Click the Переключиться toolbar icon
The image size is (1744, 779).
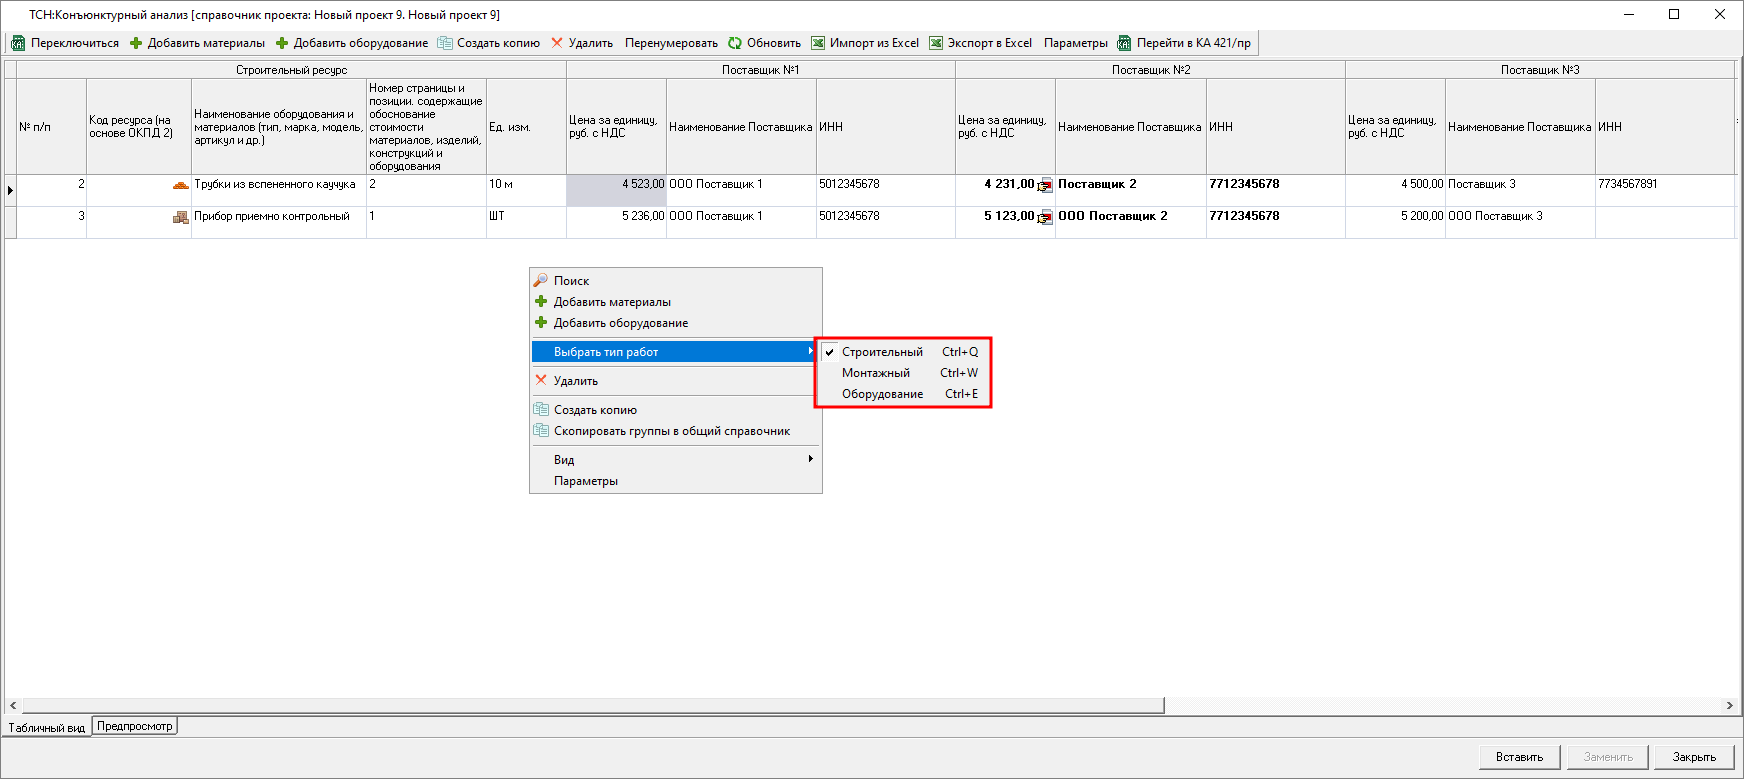click(18, 43)
